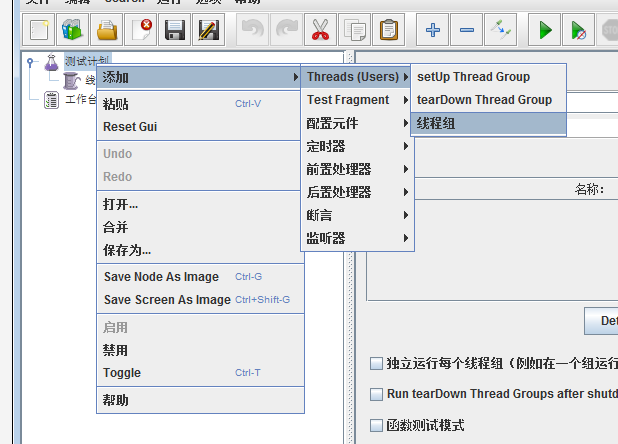Choose 保存为... menu entry

200,250
